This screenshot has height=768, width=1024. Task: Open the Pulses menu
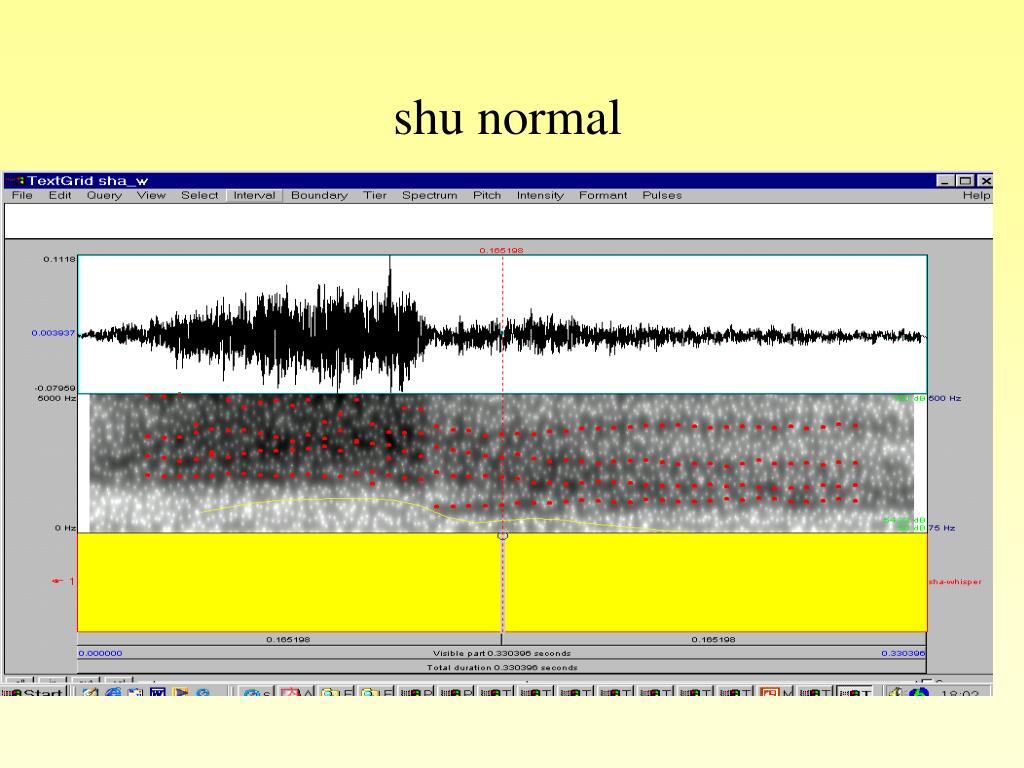pyautogui.click(x=662, y=195)
